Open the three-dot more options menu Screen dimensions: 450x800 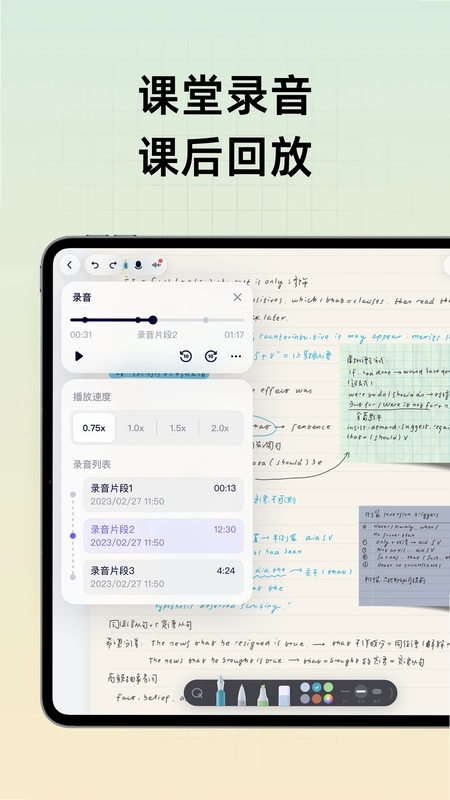click(236, 356)
